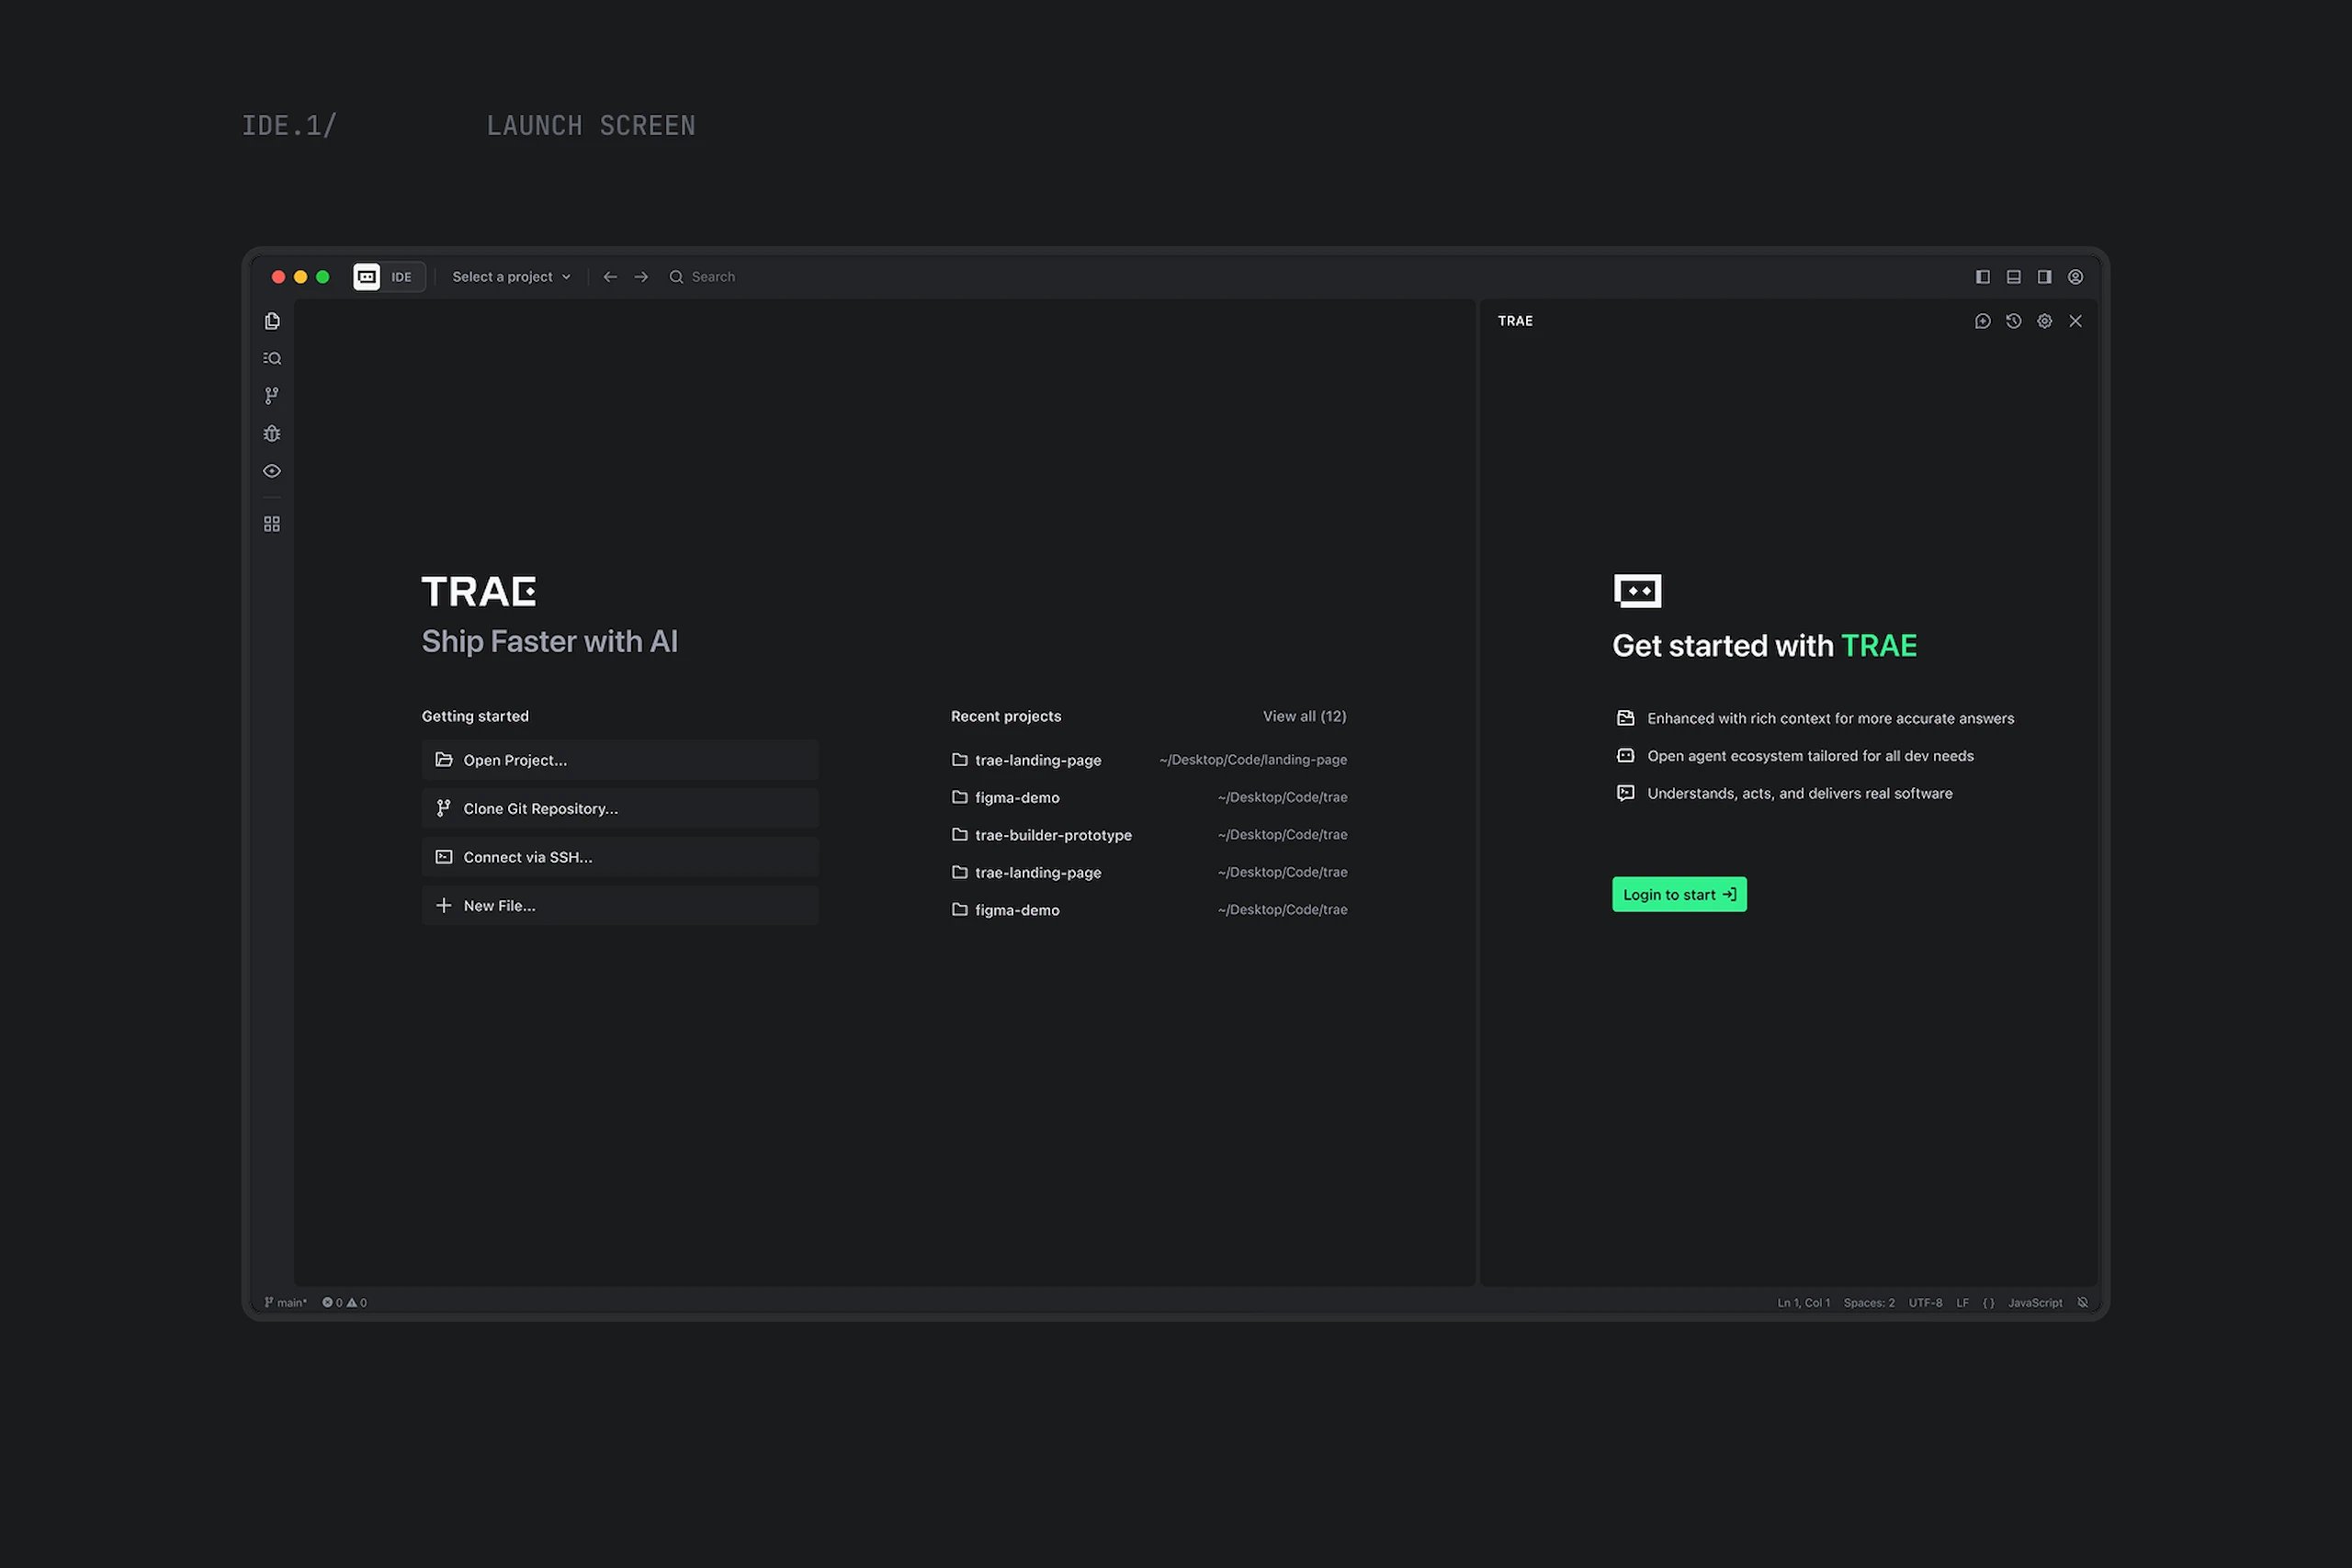This screenshot has height=1568, width=2352.
Task: Click the green Login to start button
Action: (x=1679, y=894)
